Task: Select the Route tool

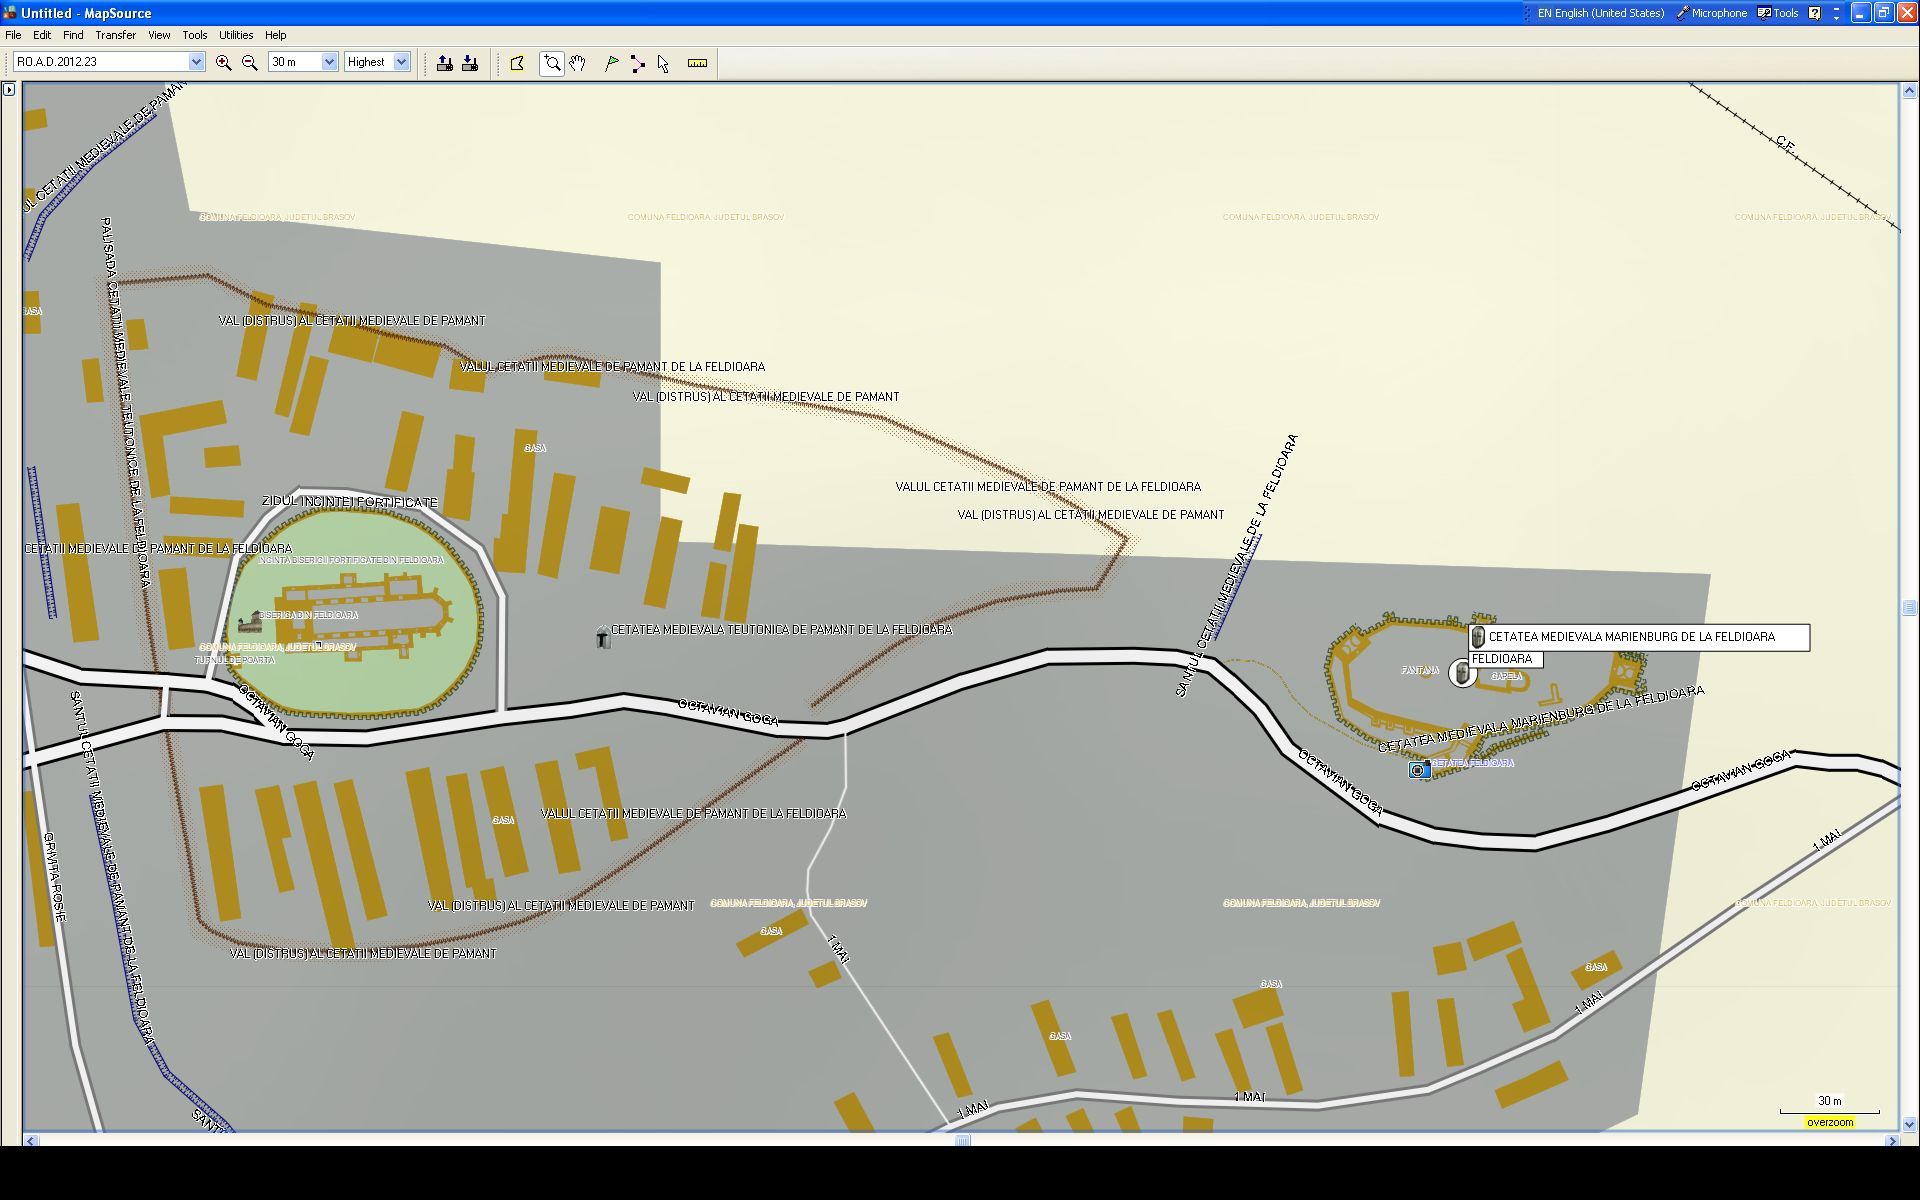Action: [638, 63]
